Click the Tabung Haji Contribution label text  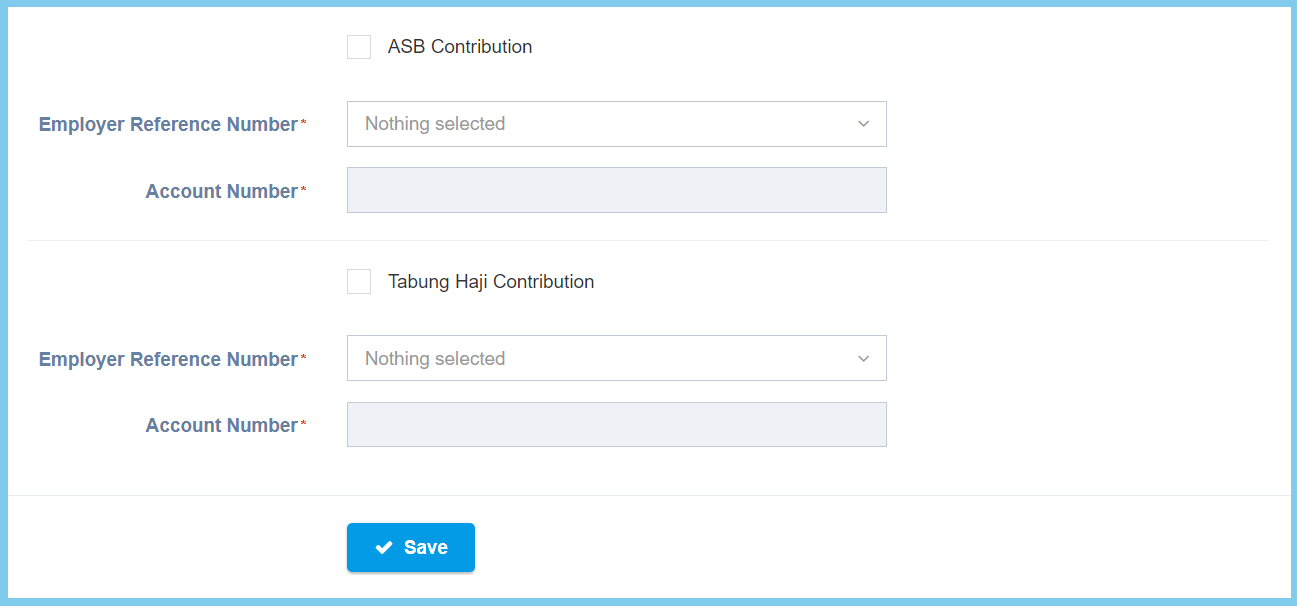(491, 282)
